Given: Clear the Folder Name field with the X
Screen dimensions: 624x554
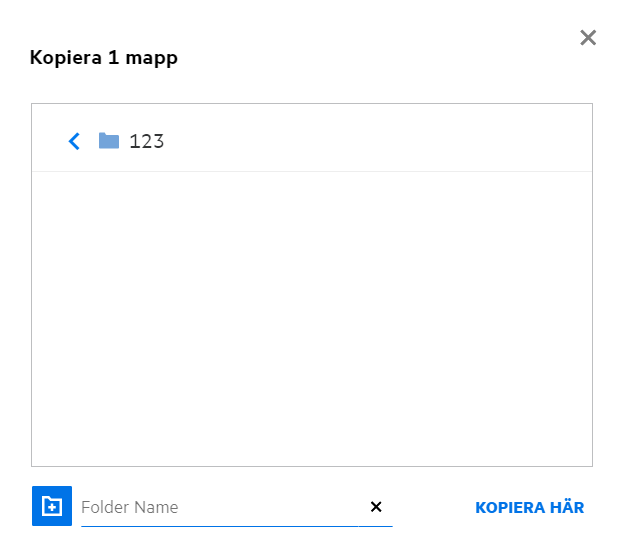Looking at the screenshot, I should pos(376,507).
